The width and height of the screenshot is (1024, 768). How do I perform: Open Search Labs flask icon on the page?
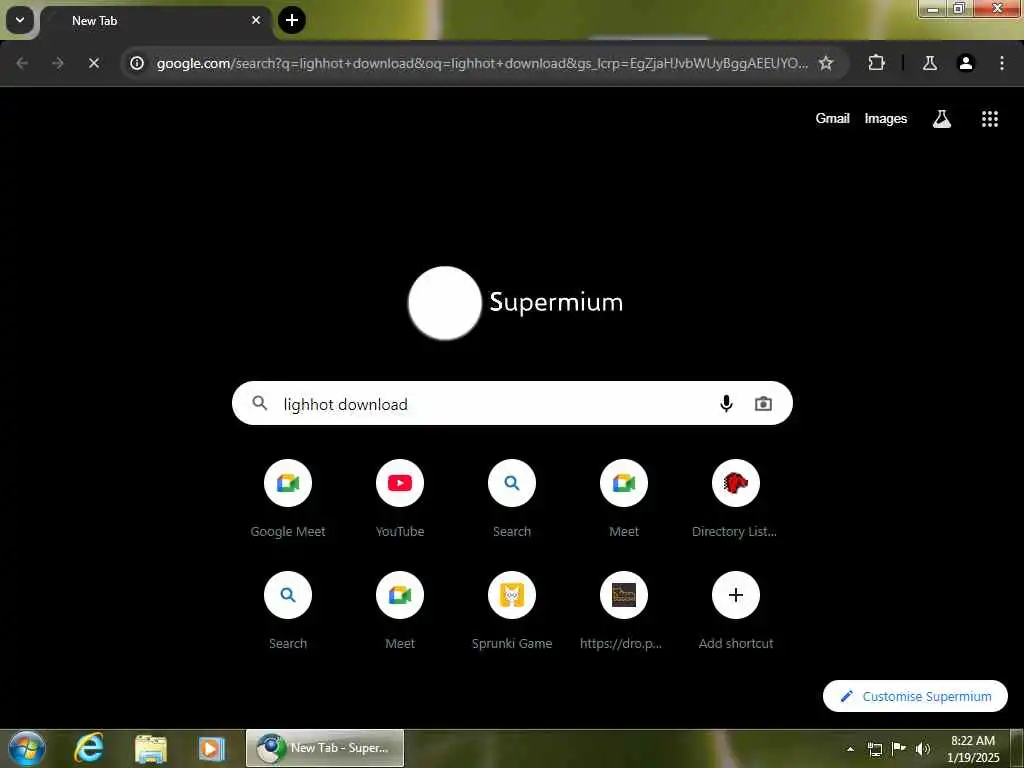[942, 118]
